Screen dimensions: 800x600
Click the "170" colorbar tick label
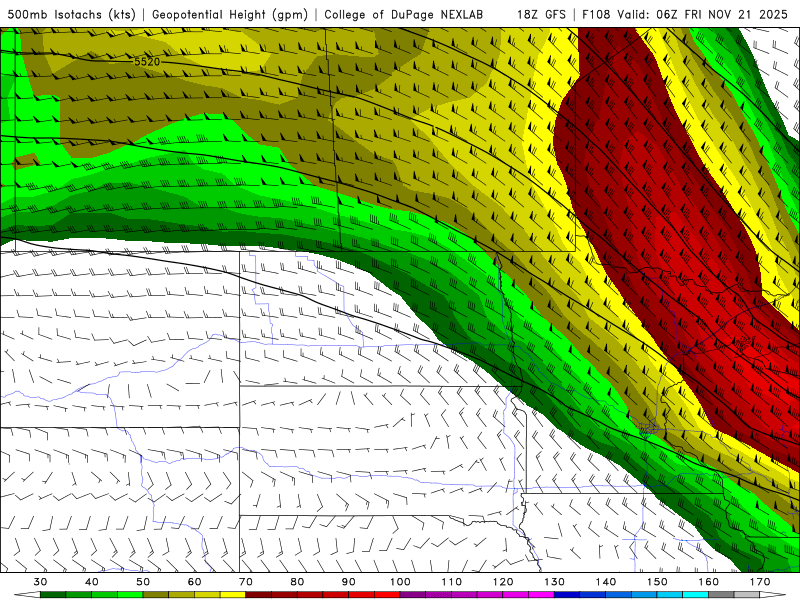[760, 582]
